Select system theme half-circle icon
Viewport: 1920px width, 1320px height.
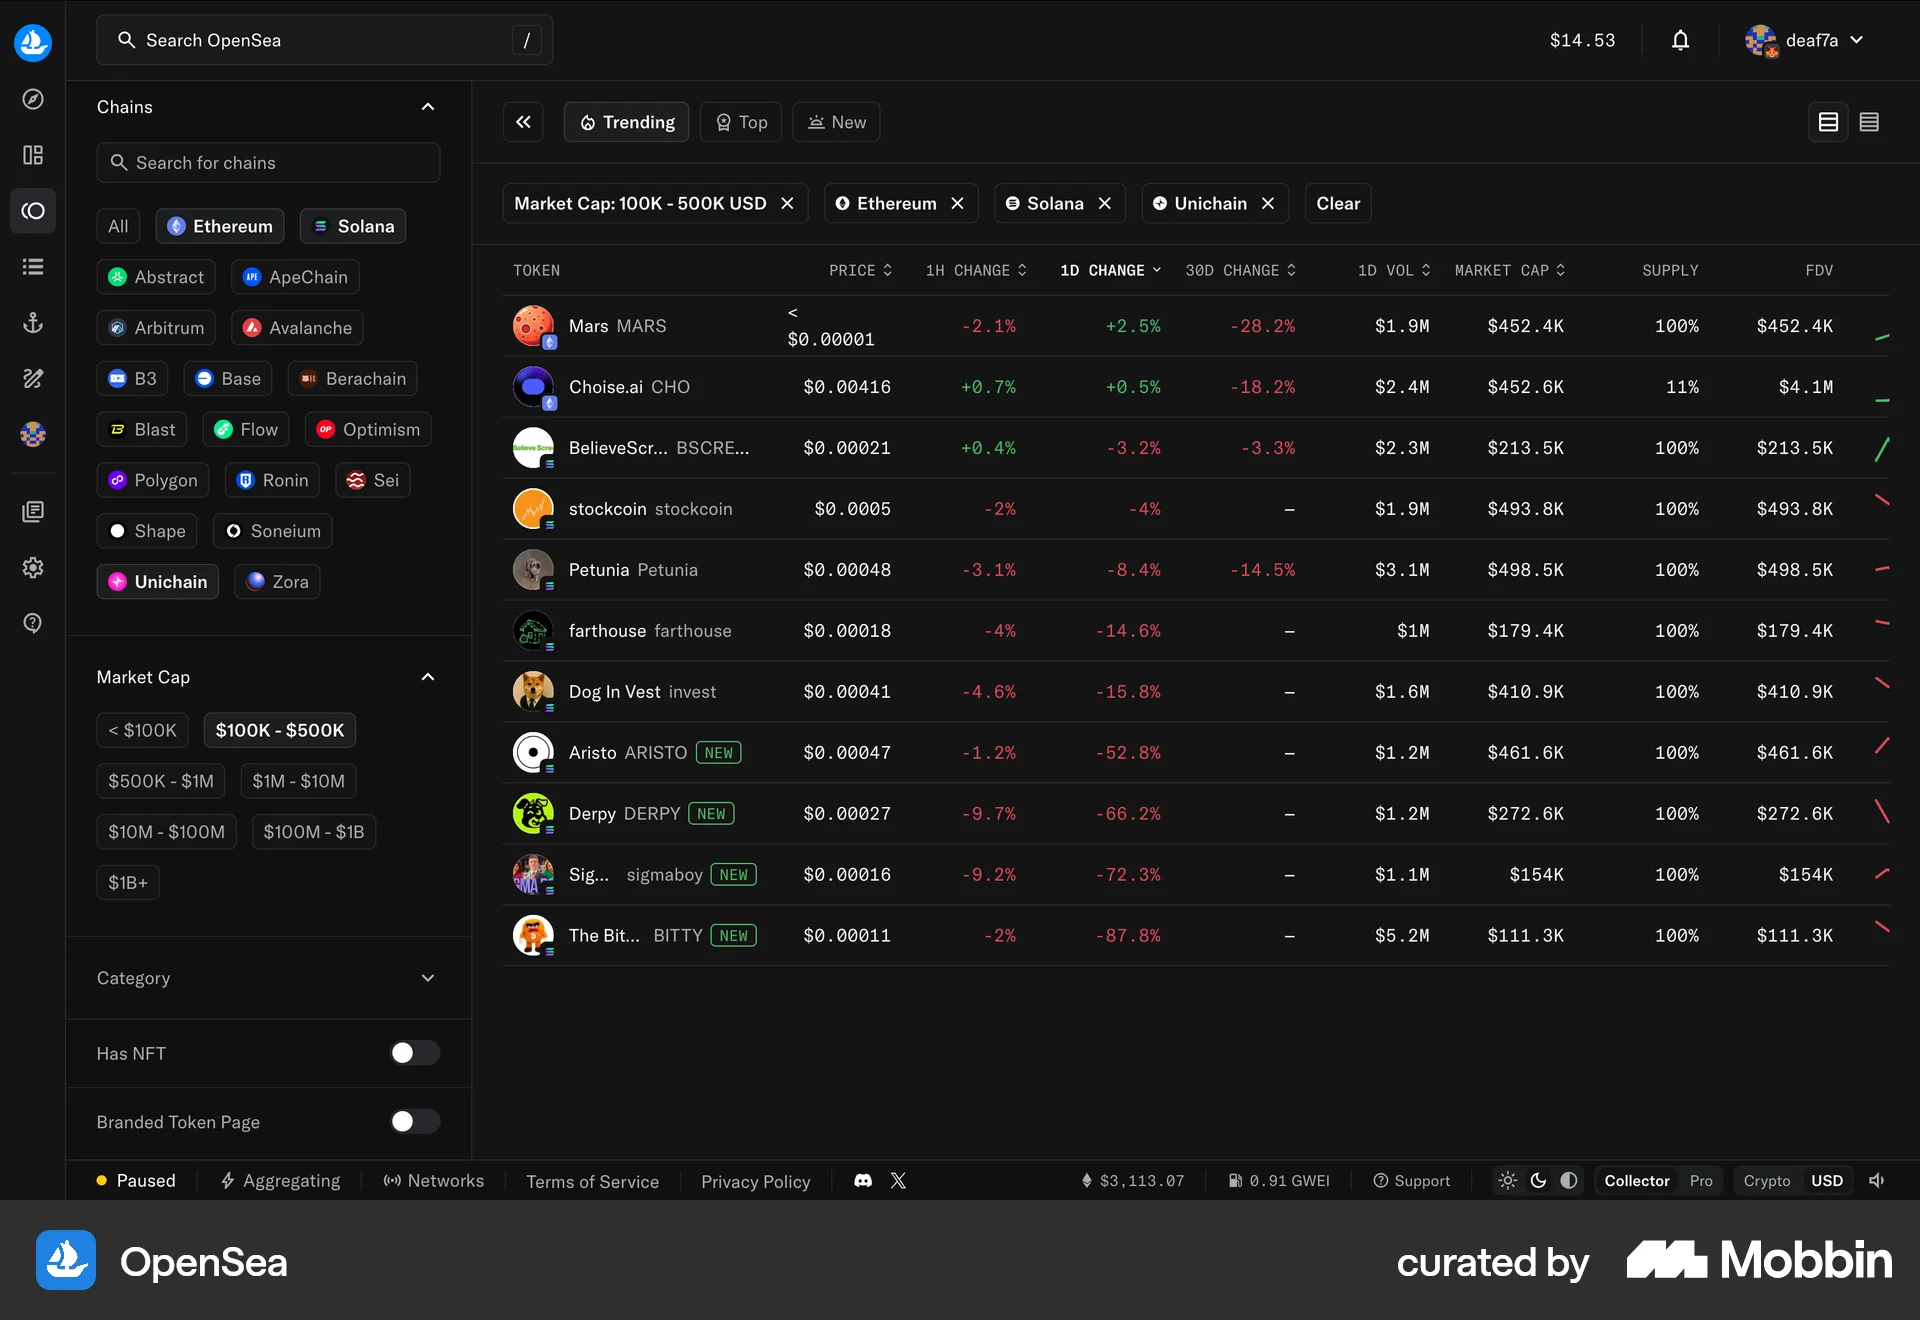coord(1569,1181)
